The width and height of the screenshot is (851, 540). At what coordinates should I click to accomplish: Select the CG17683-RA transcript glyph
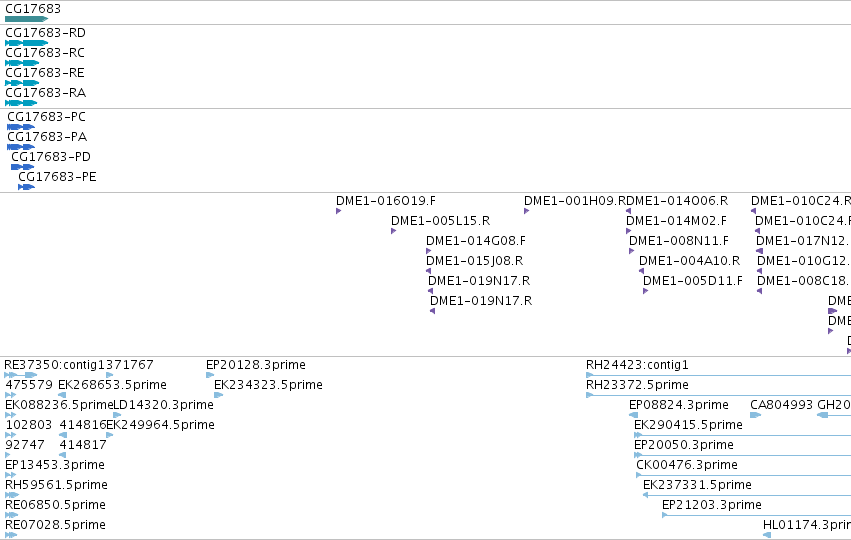pyautogui.click(x=21, y=103)
